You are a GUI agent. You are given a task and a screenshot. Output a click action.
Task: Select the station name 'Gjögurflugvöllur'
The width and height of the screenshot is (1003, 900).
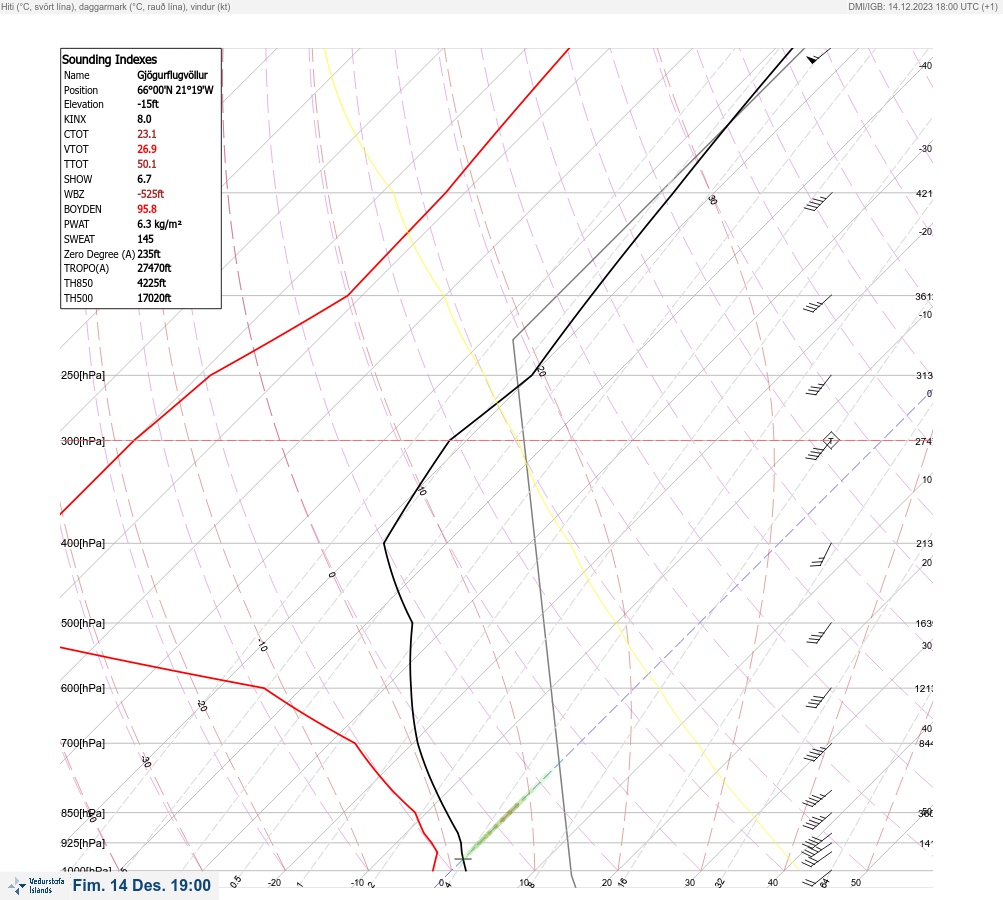pyautogui.click(x=172, y=75)
